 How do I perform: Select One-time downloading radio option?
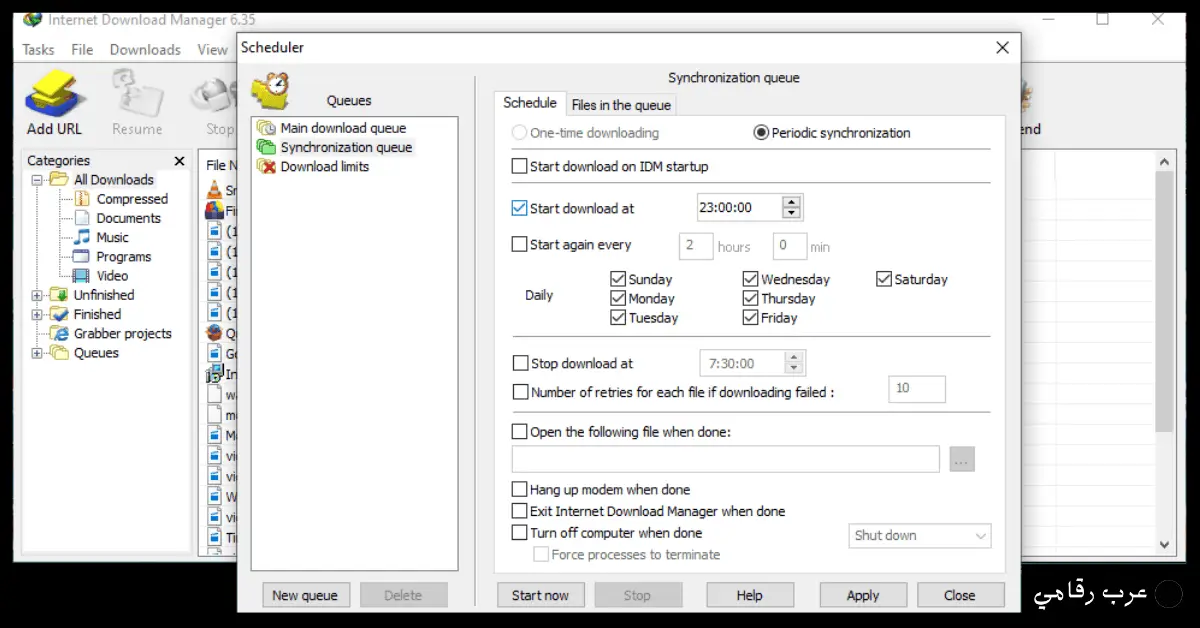click(x=520, y=133)
